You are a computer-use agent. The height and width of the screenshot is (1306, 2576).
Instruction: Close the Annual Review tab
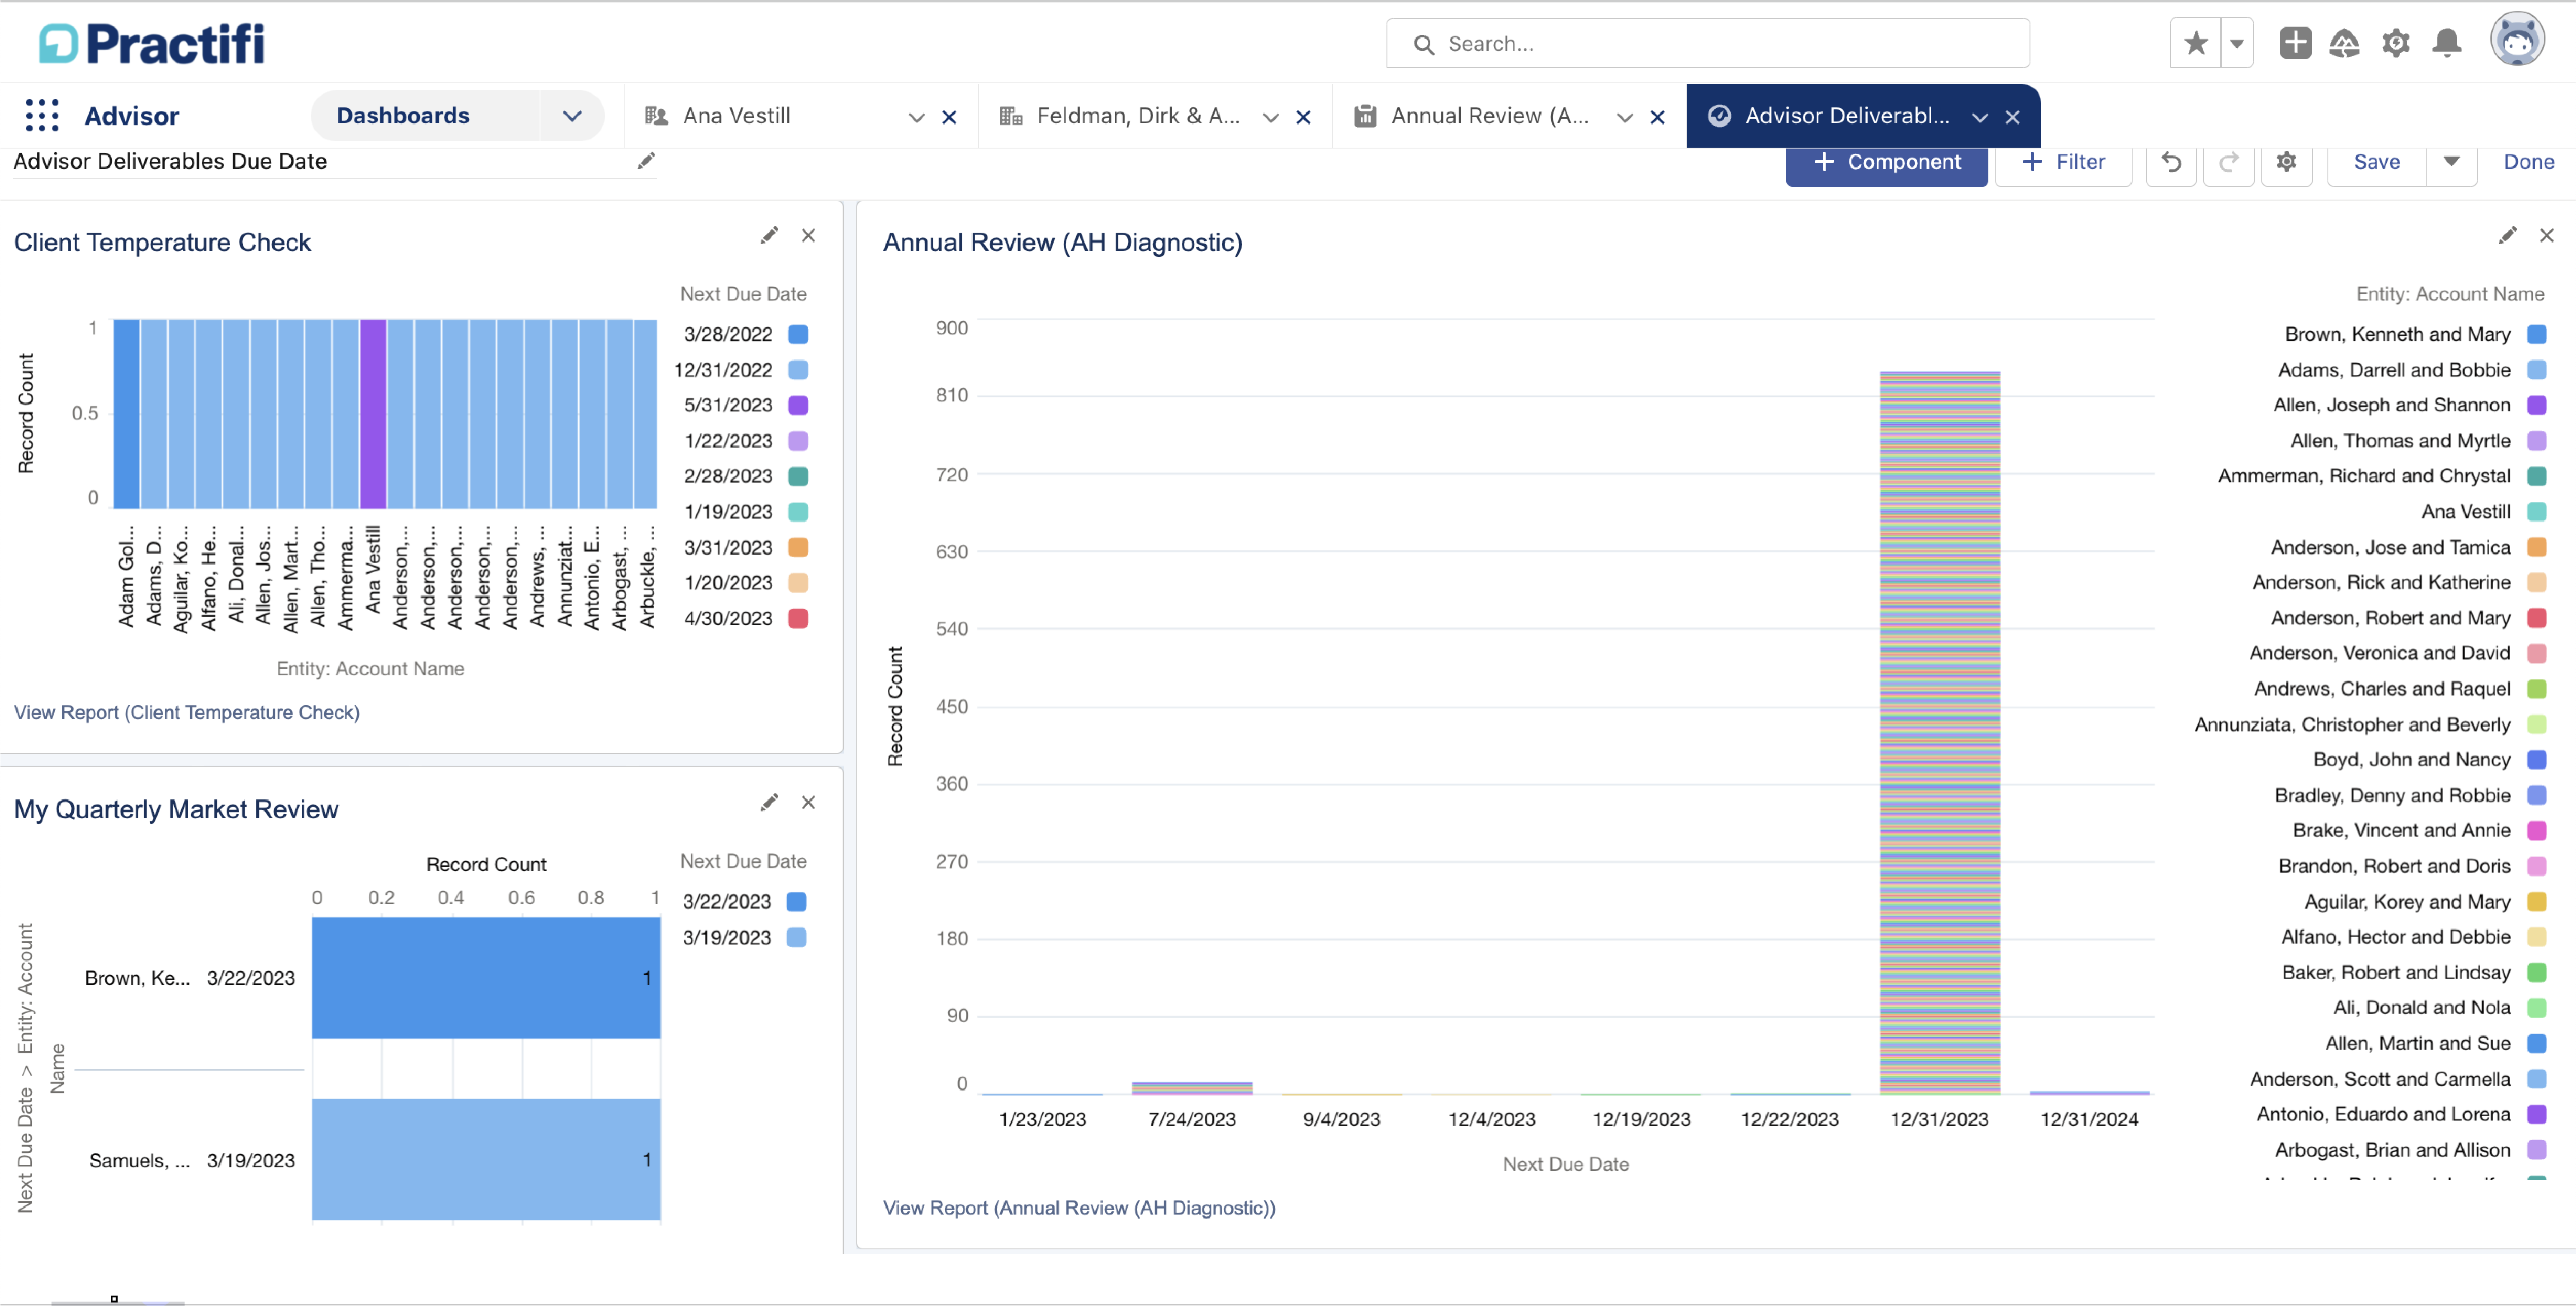(1657, 117)
